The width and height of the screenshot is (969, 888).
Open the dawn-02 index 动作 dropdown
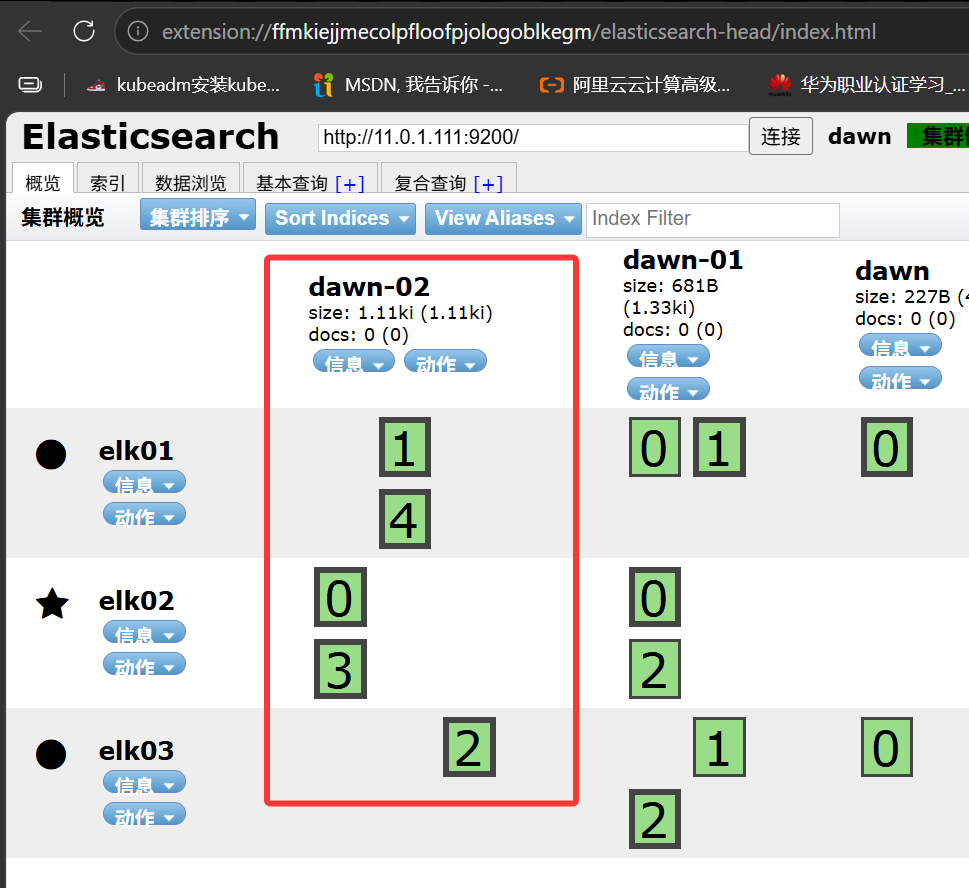click(445, 362)
